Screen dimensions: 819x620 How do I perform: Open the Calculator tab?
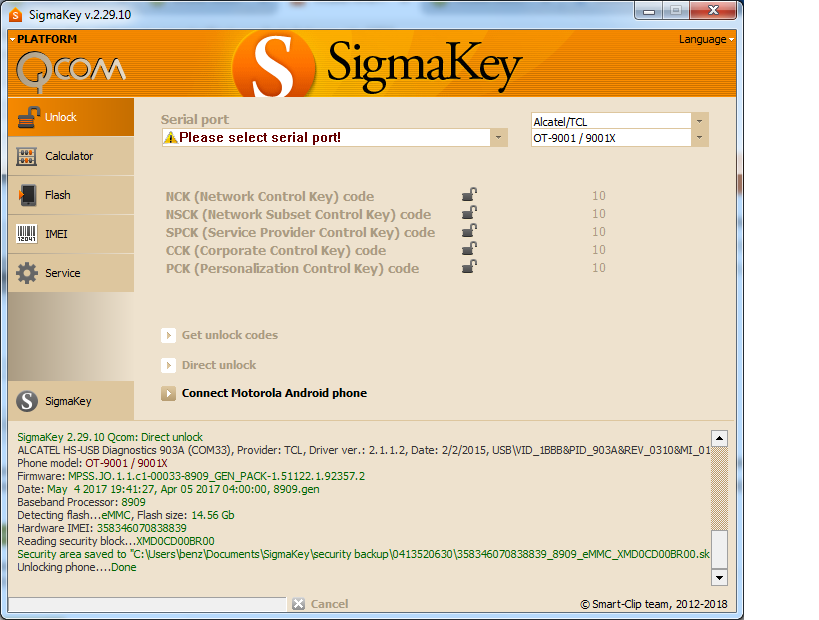(x=71, y=156)
